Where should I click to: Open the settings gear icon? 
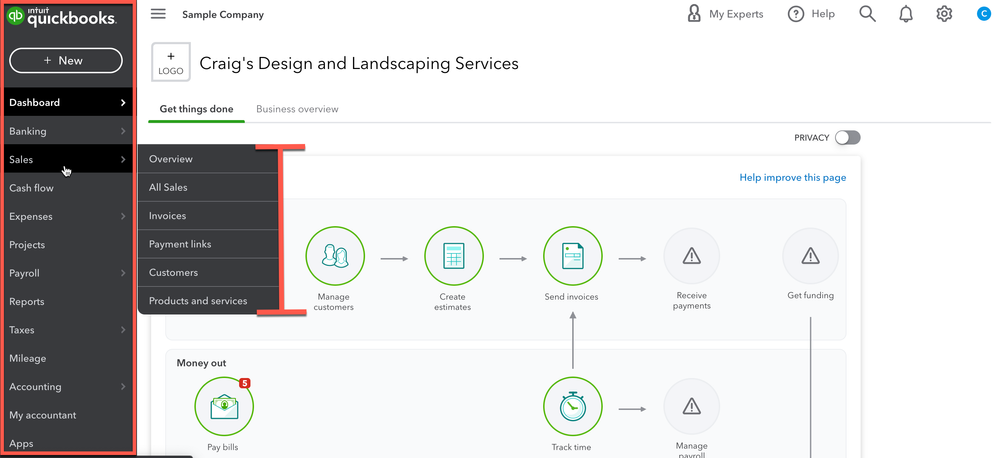pos(944,14)
